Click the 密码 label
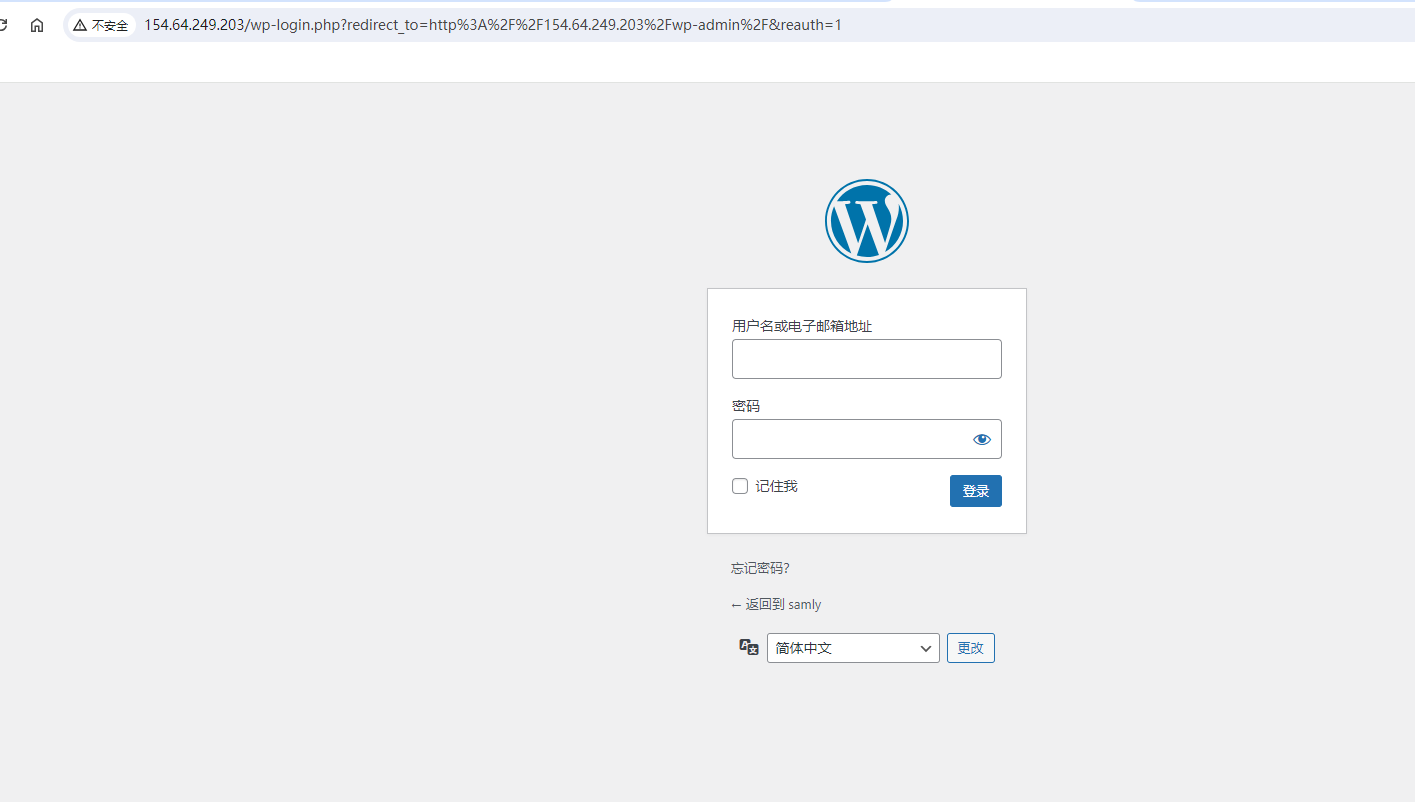 [x=746, y=406]
